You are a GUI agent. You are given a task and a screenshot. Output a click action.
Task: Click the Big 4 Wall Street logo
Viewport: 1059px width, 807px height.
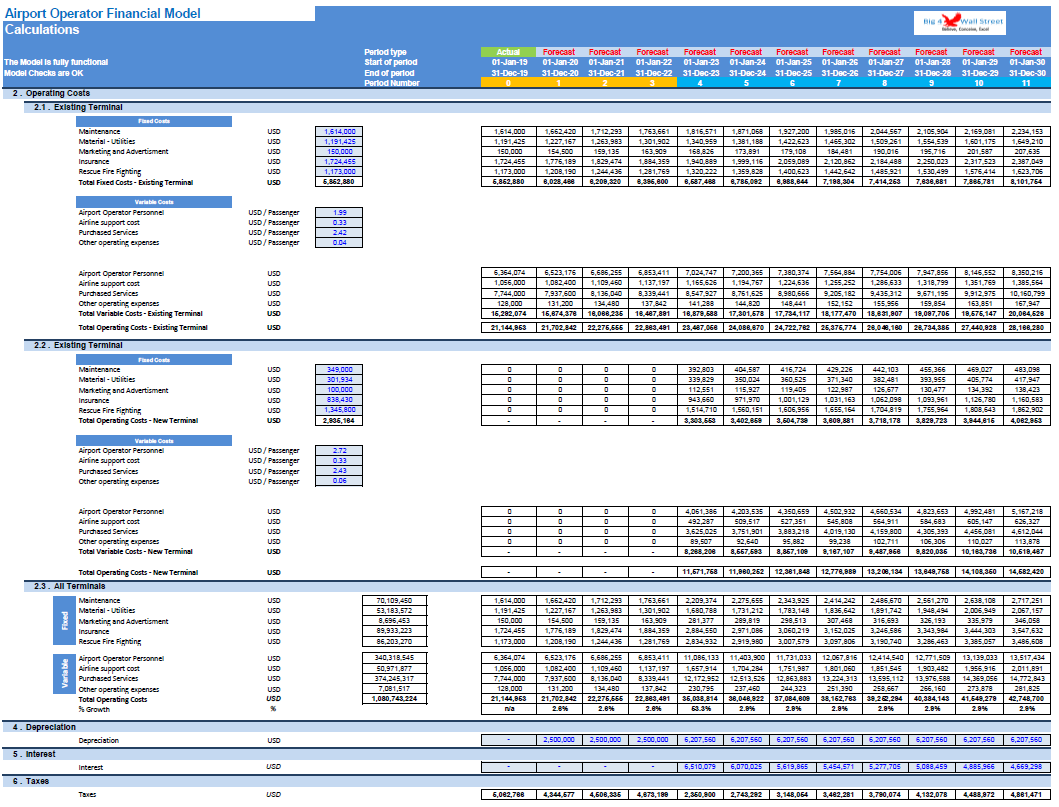point(960,24)
